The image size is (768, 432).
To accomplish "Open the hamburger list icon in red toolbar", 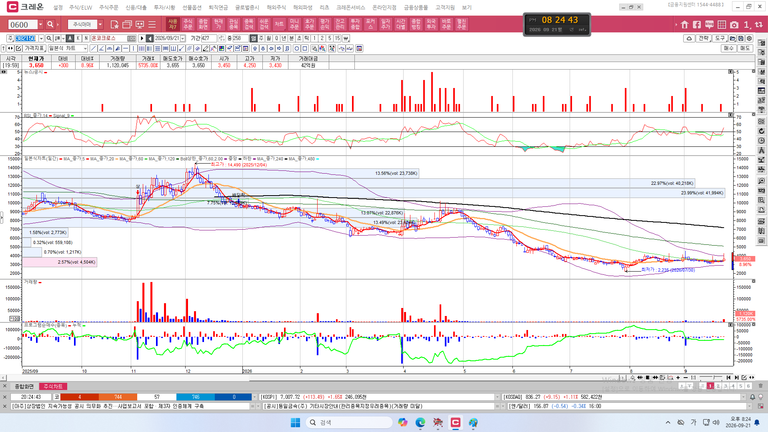I will (152, 24).
